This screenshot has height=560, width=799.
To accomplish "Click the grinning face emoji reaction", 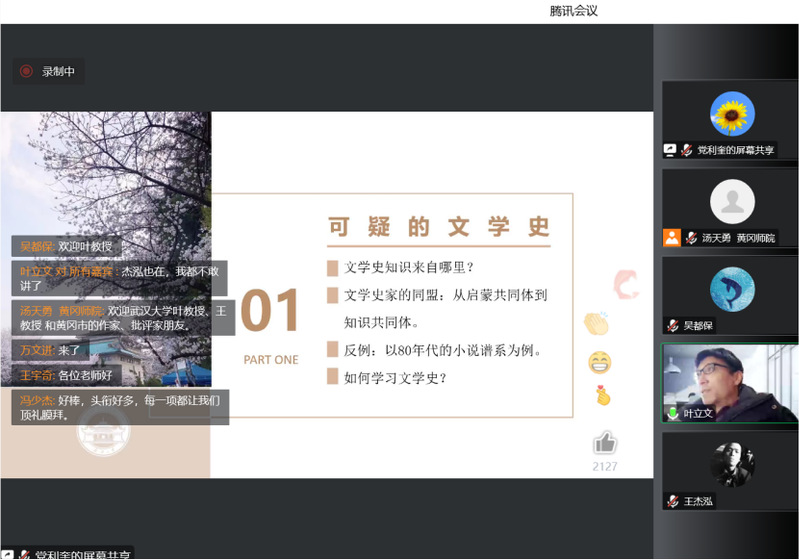I will coord(600,362).
